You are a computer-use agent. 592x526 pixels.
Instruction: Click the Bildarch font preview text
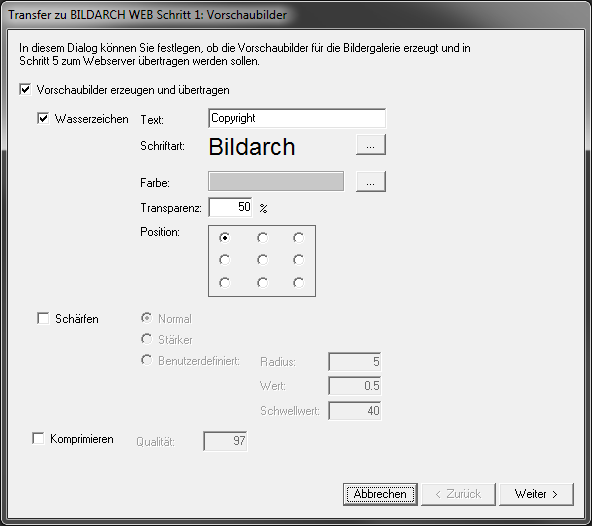(x=252, y=147)
